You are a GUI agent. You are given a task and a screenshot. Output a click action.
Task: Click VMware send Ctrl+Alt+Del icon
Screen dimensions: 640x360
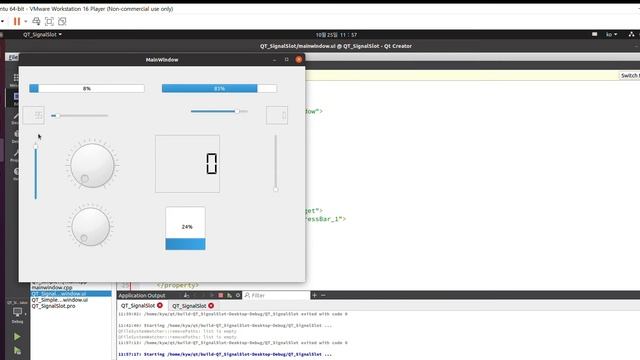(36, 21)
